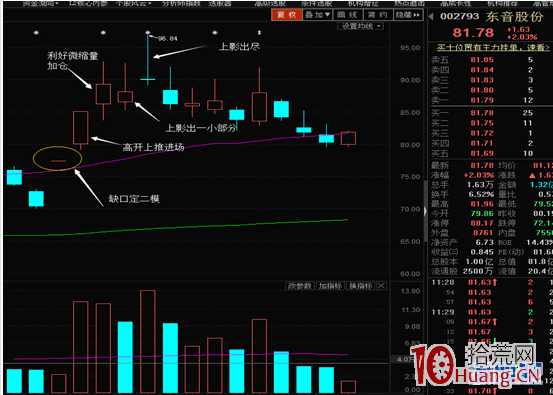Click the up-down arrow event marker atop chart
This screenshot has width=553, height=395.
pyautogui.click(x=260, y=32)
